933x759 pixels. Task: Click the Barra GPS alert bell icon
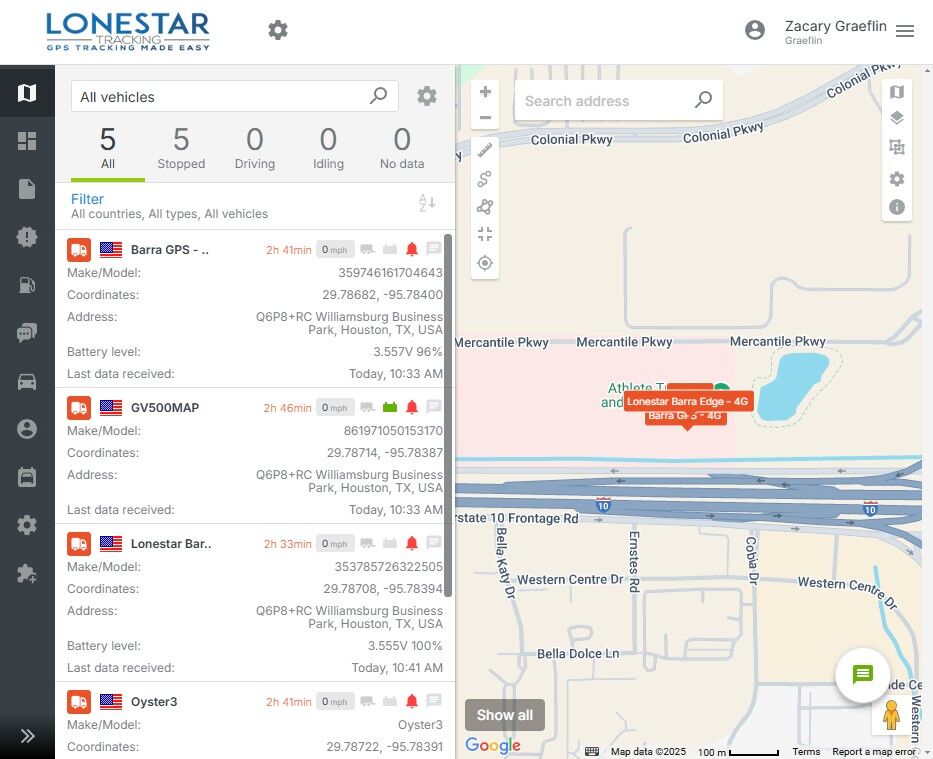[x=412, y=249]
